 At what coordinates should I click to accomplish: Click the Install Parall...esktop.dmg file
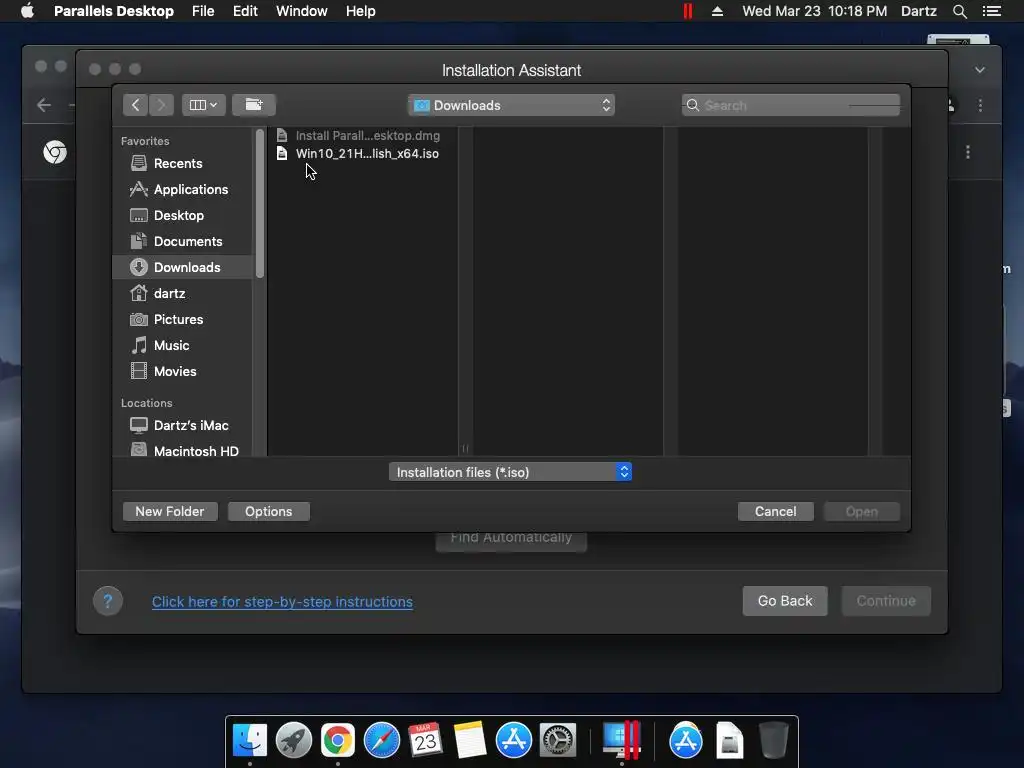pos(363,135)
